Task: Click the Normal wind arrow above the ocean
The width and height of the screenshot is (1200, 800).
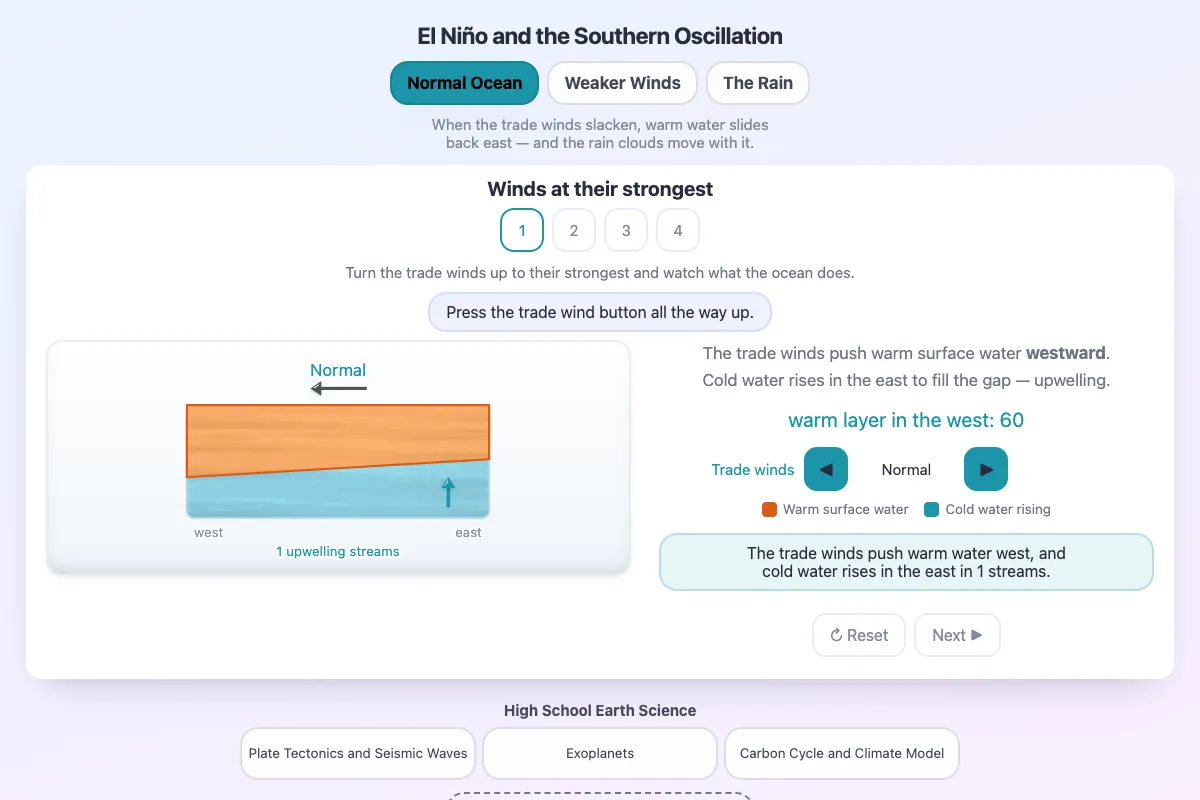Action: [x=339, y=388]
